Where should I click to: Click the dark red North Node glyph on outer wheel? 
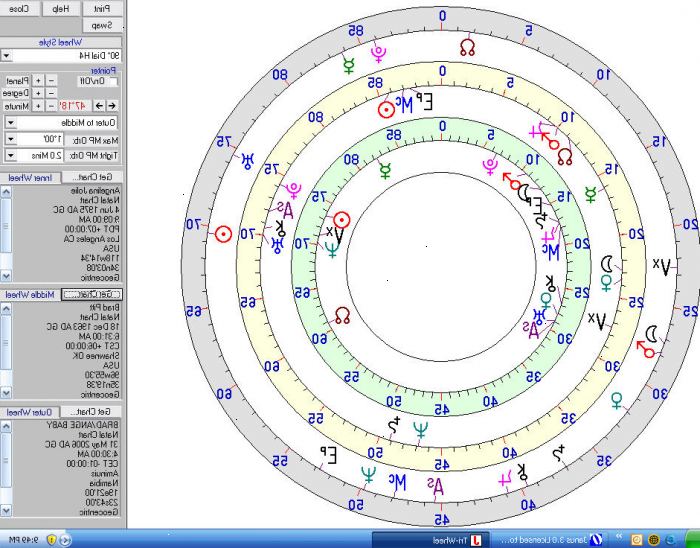(x=467, y=48)
